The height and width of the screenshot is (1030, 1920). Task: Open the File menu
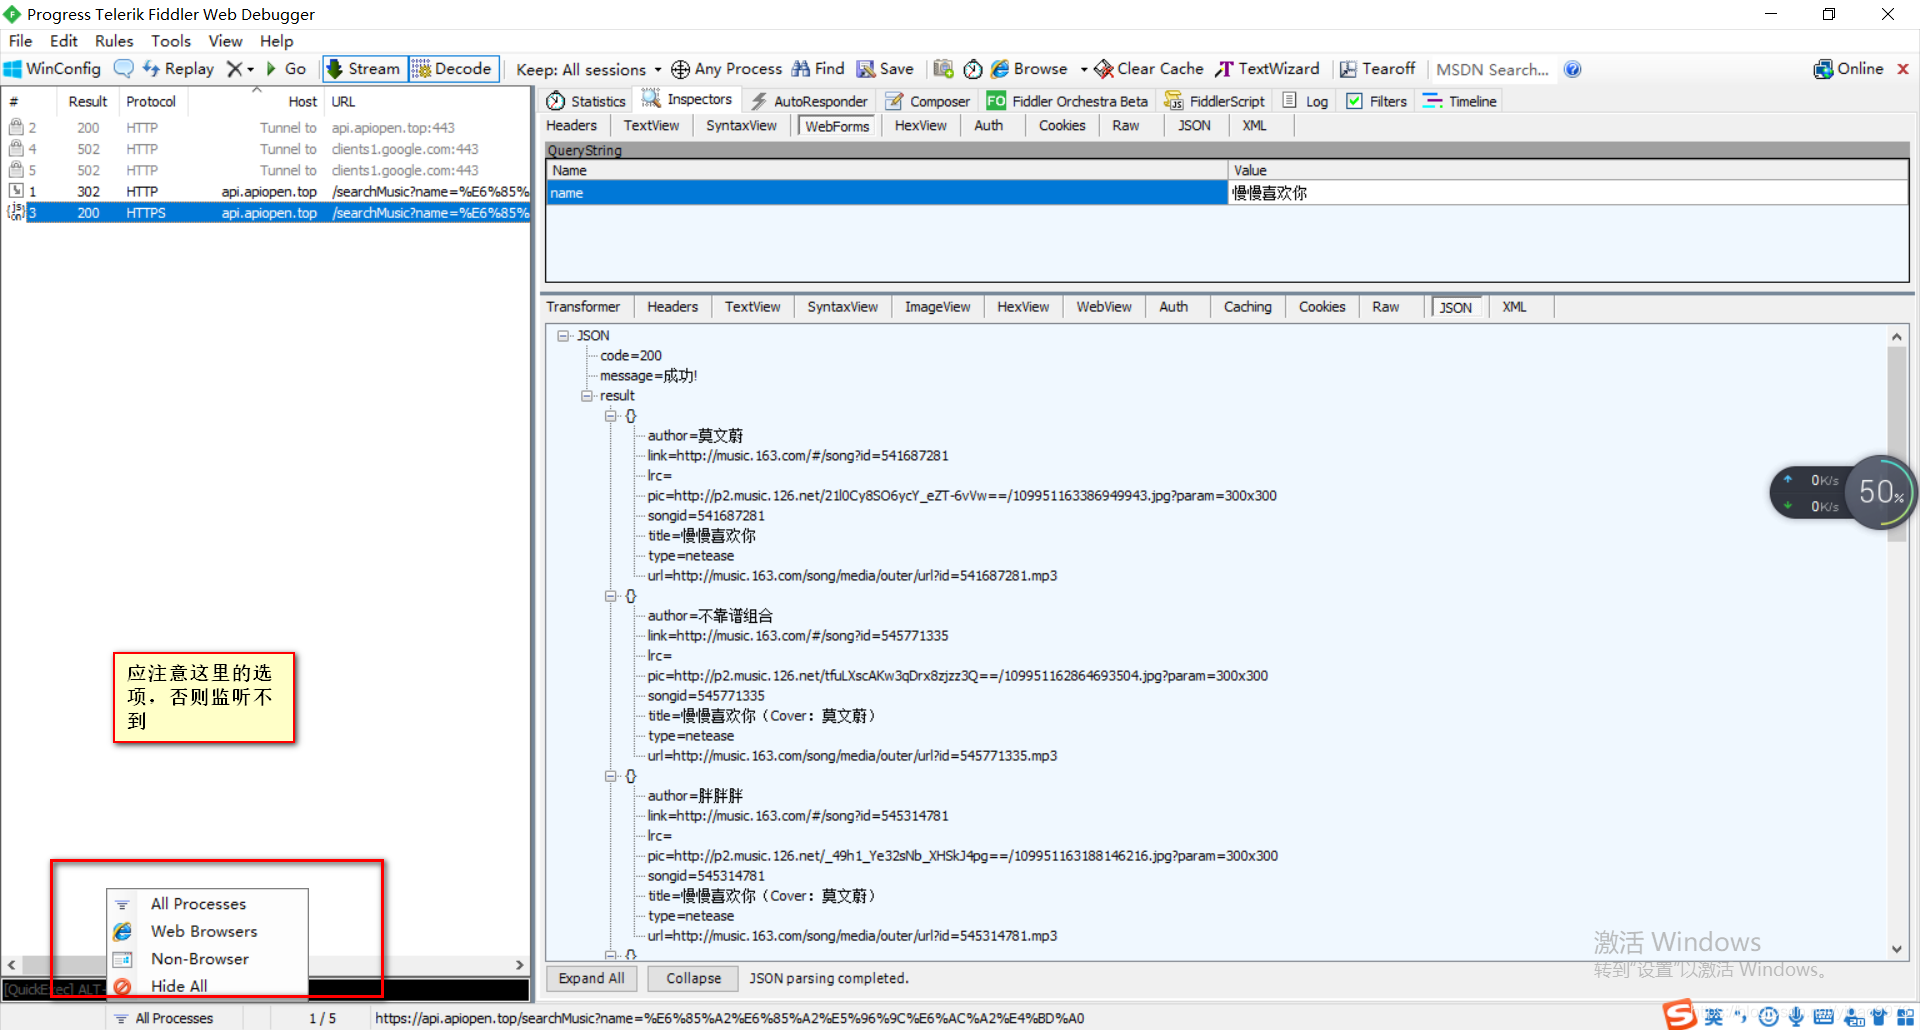(x=21, y=41)
